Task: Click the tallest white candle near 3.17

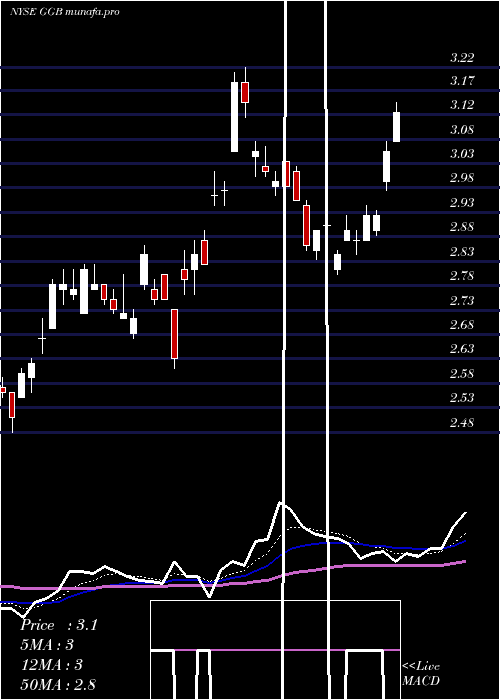Action: [234, 117]
